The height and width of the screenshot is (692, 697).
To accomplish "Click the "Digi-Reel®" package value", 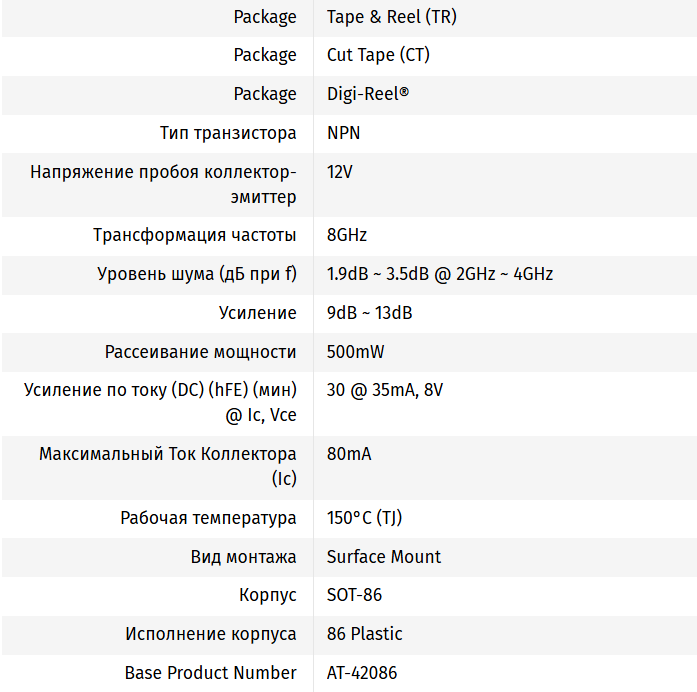I will tap(368, 94).
